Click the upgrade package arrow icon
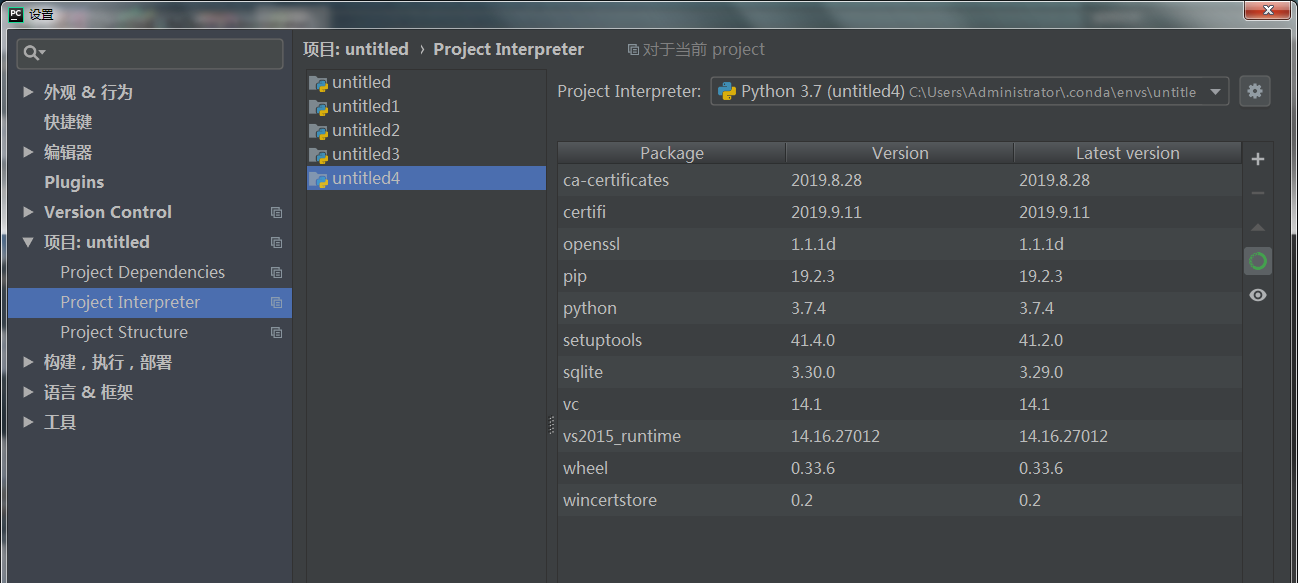This screenshot has width=1298, height=583. point(1257,227)
